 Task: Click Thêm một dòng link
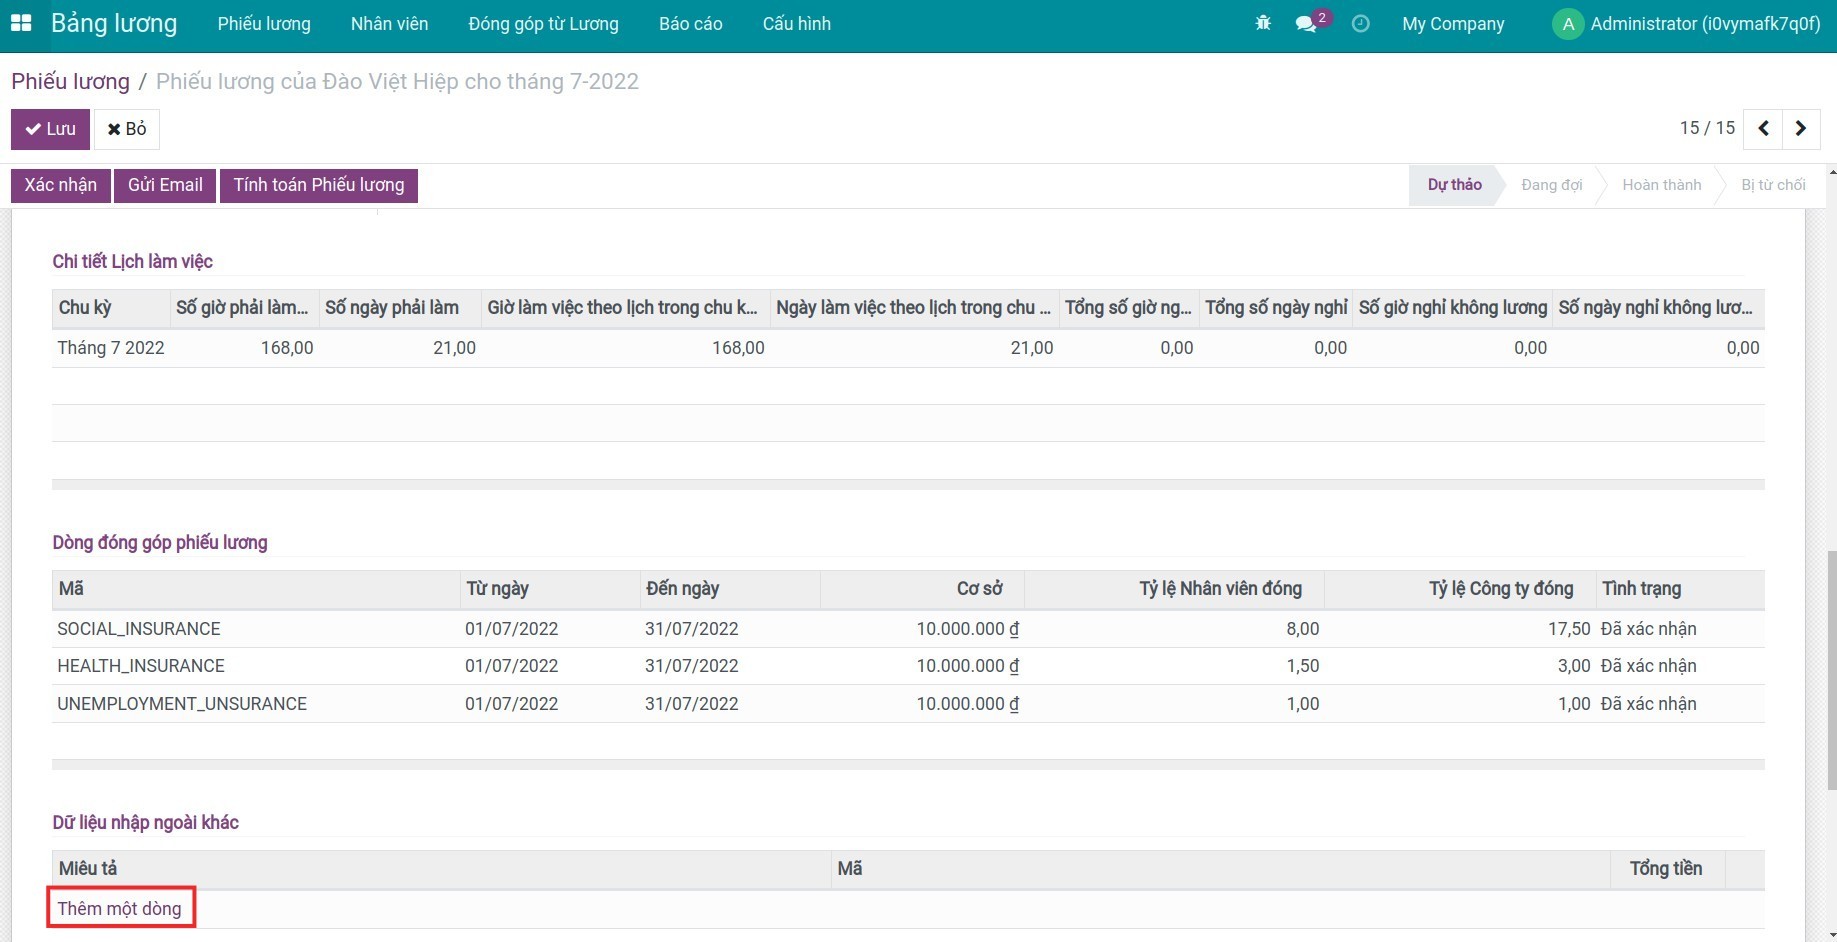coord(119,908)
